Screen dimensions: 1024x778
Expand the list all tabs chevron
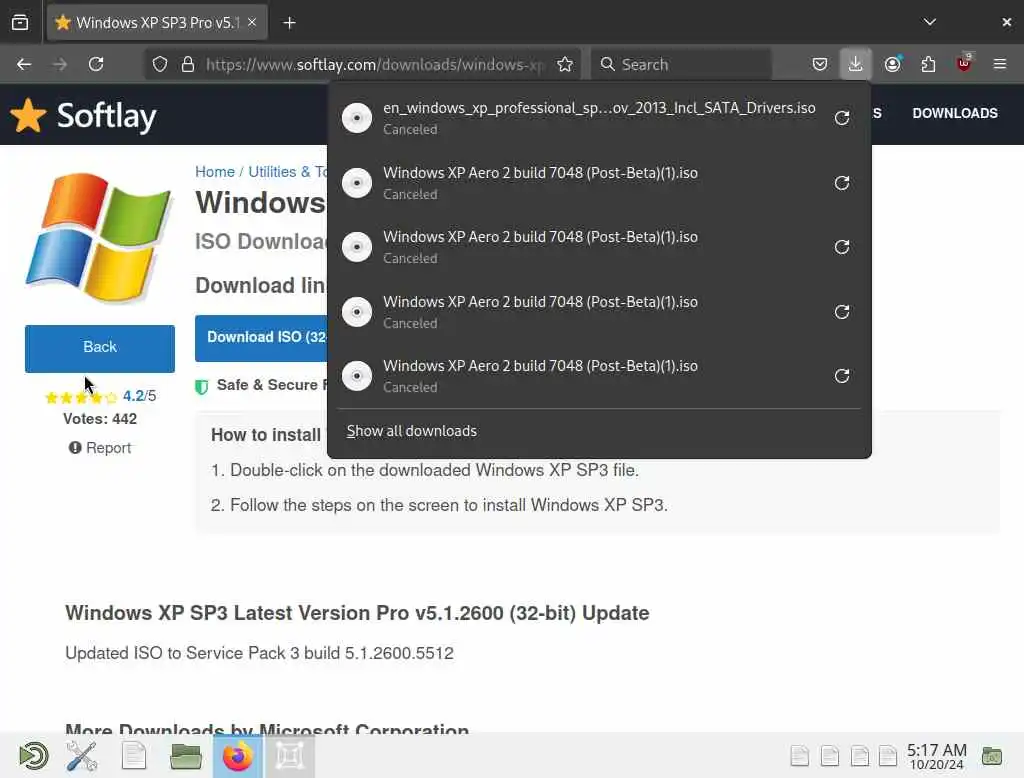pyautogui.click(x=929, y=22)
